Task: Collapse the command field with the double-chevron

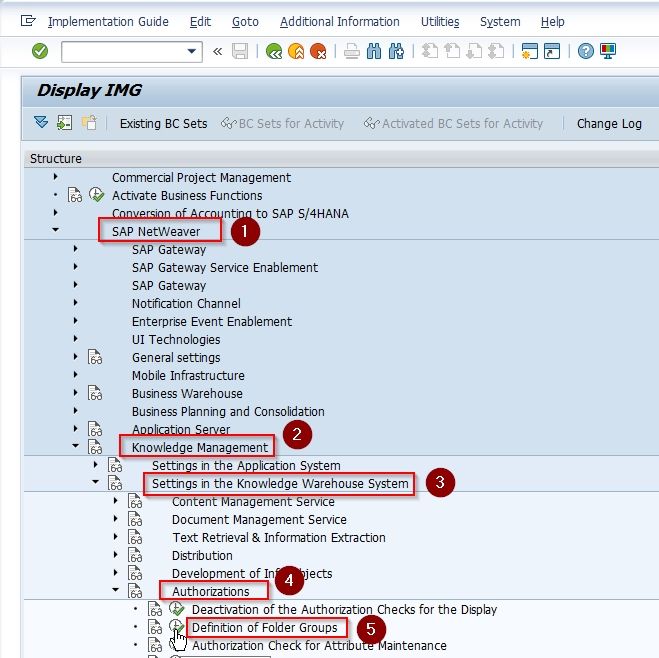Action: (217, 51)
